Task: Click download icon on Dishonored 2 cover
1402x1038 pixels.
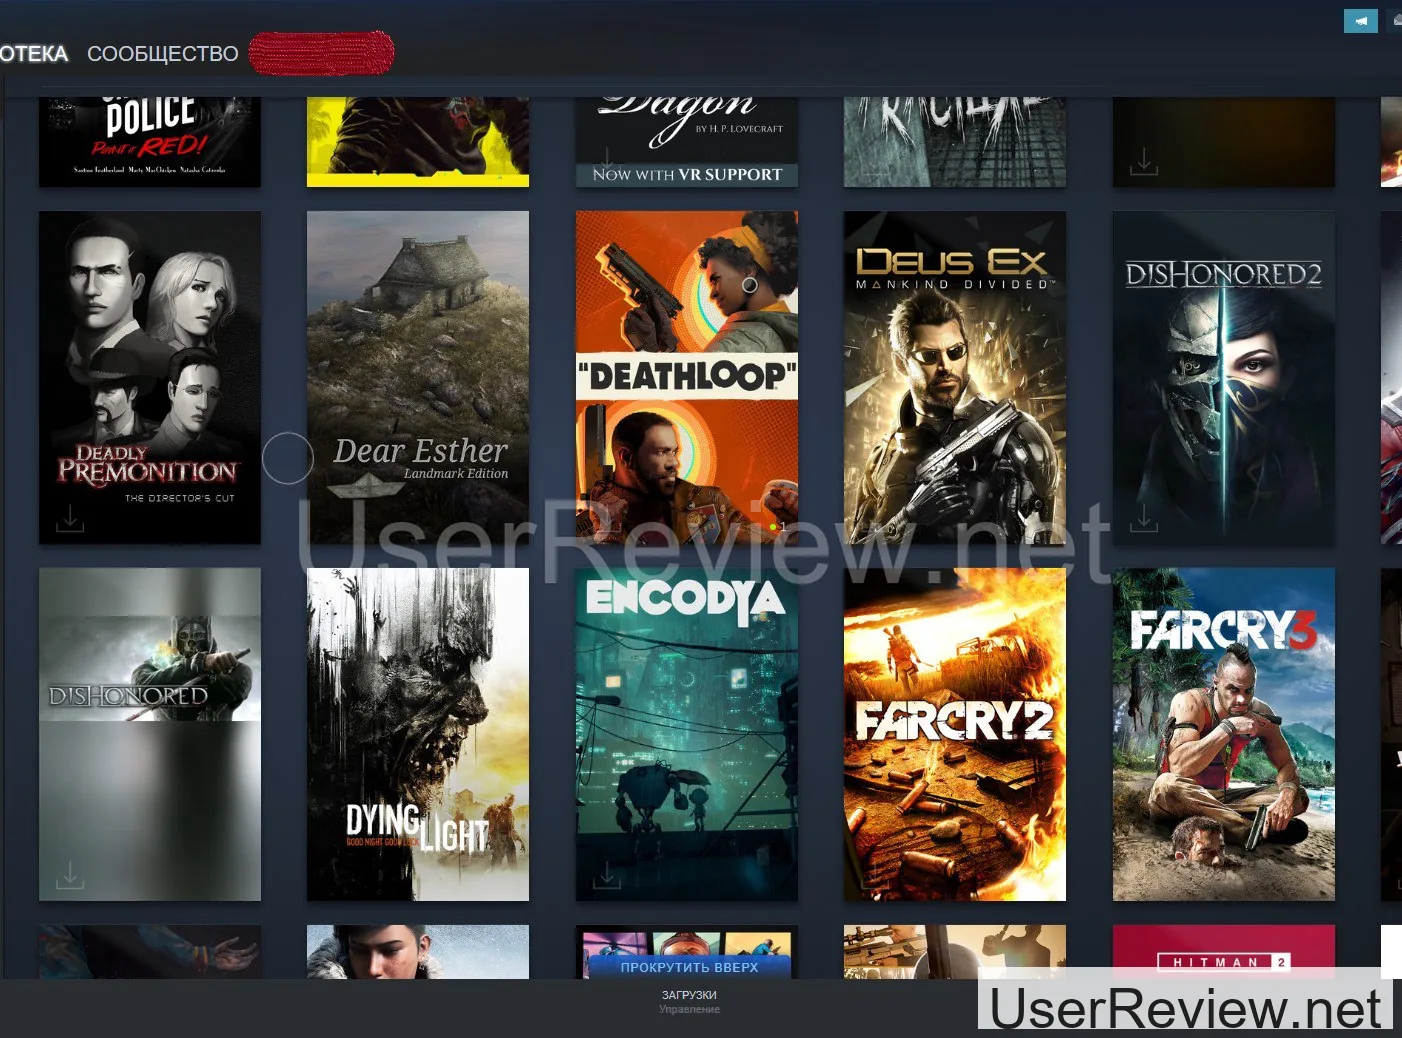Action: (x=1143, y=518)
